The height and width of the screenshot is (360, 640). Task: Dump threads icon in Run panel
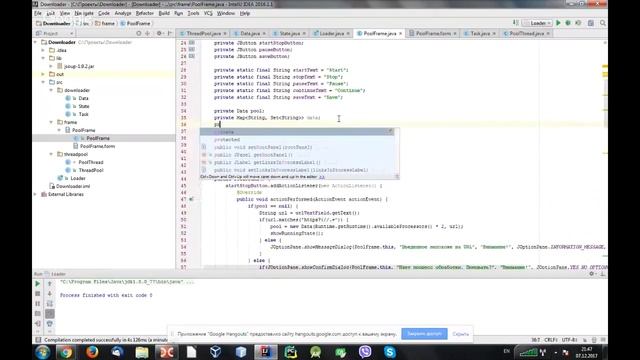coord(38,314)
